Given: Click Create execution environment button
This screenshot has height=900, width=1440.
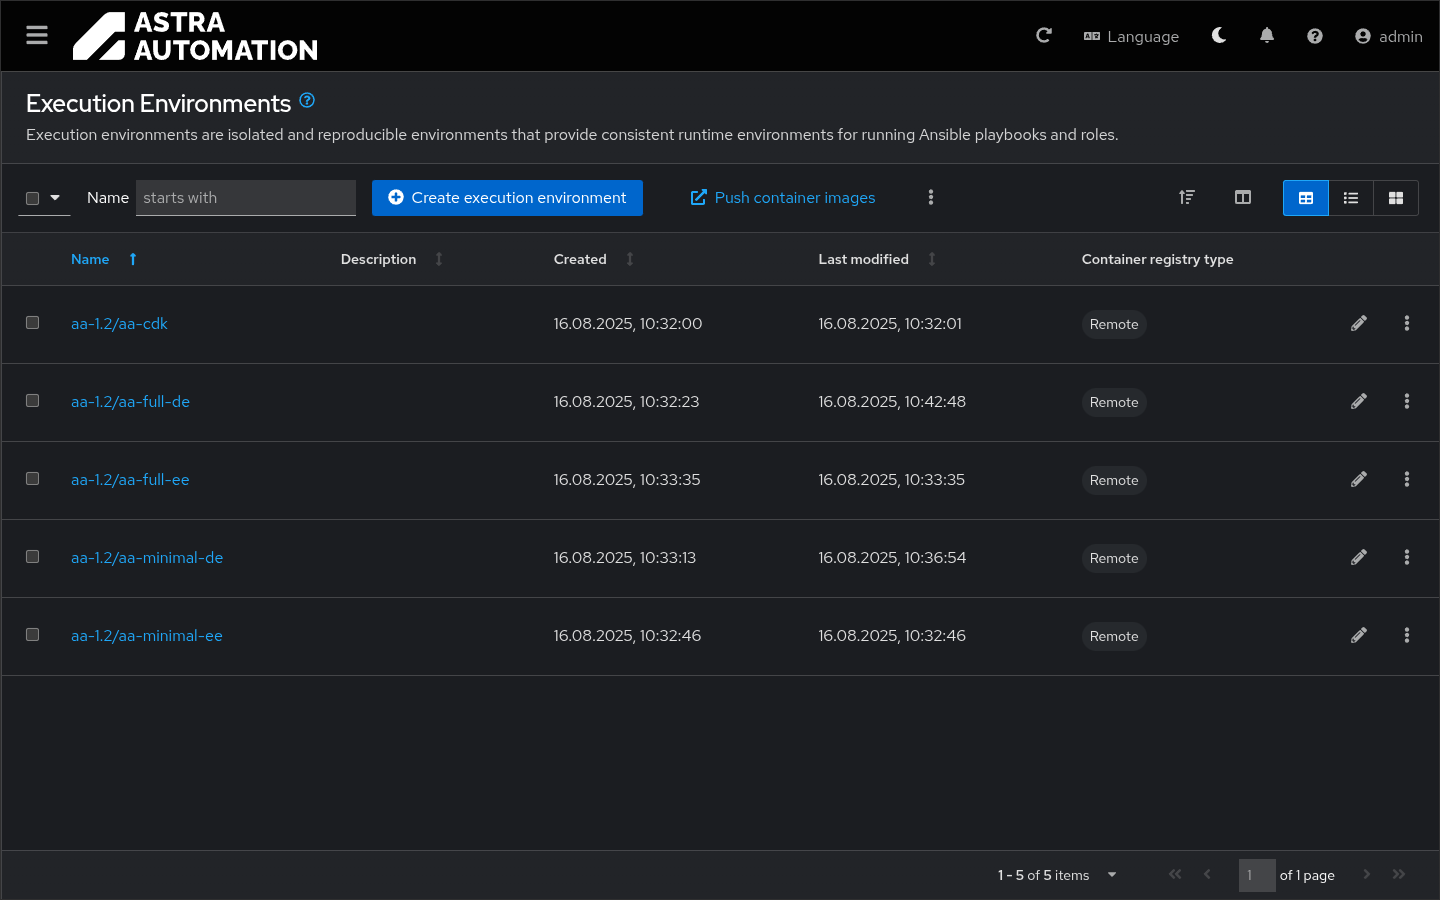Looking at the screenshot, I should 507,198.
